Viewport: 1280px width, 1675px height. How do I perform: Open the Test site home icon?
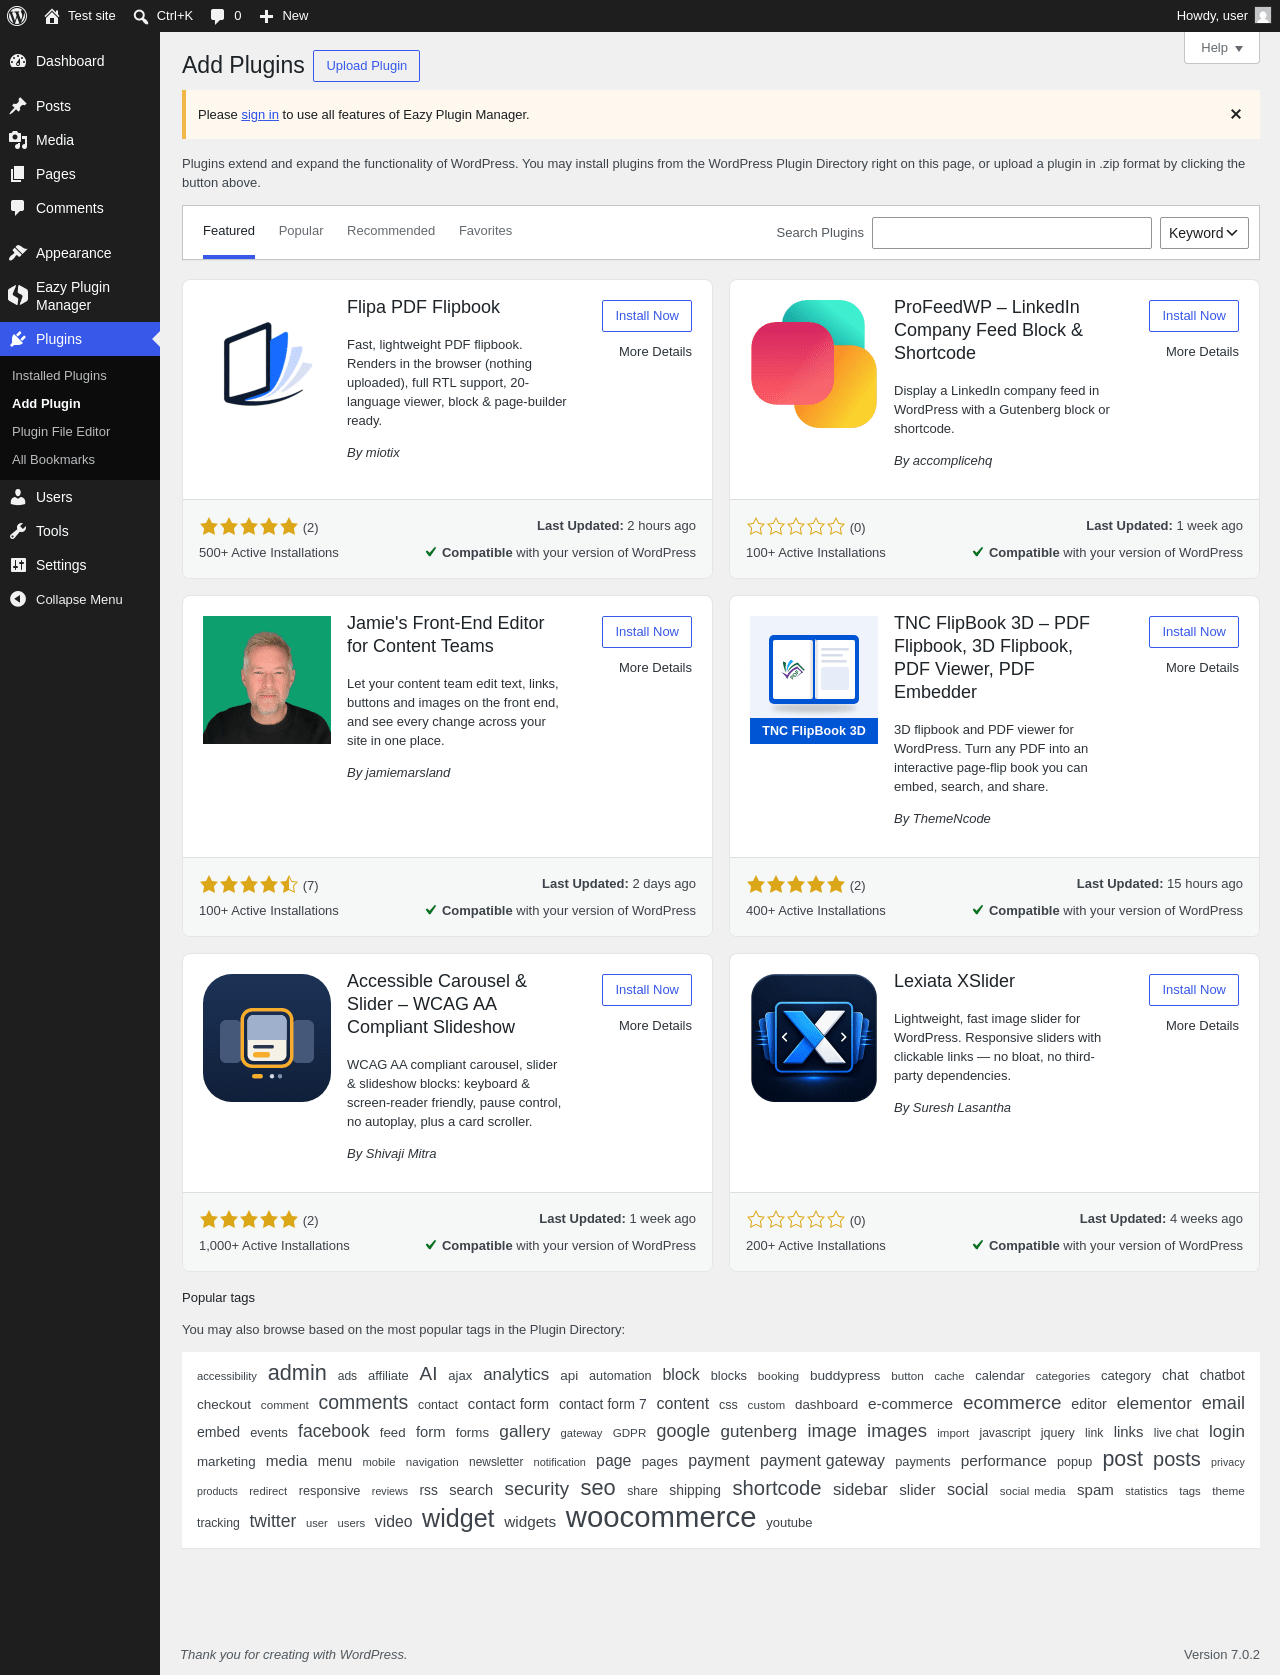point(52,16)
